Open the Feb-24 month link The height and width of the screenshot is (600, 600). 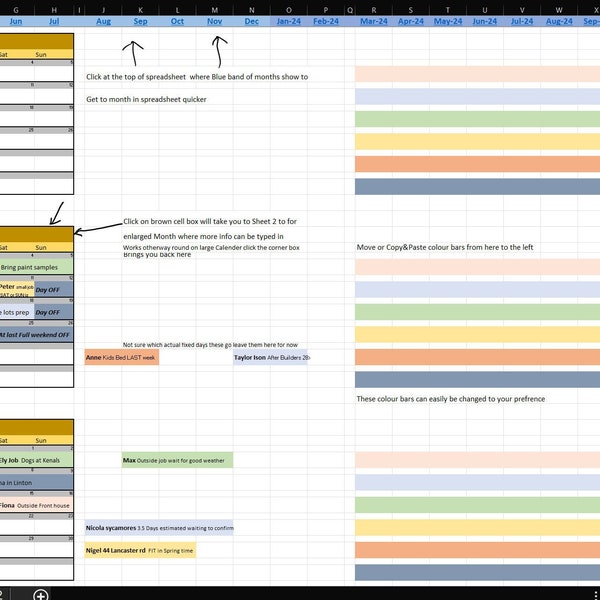[x=326, y=21]
